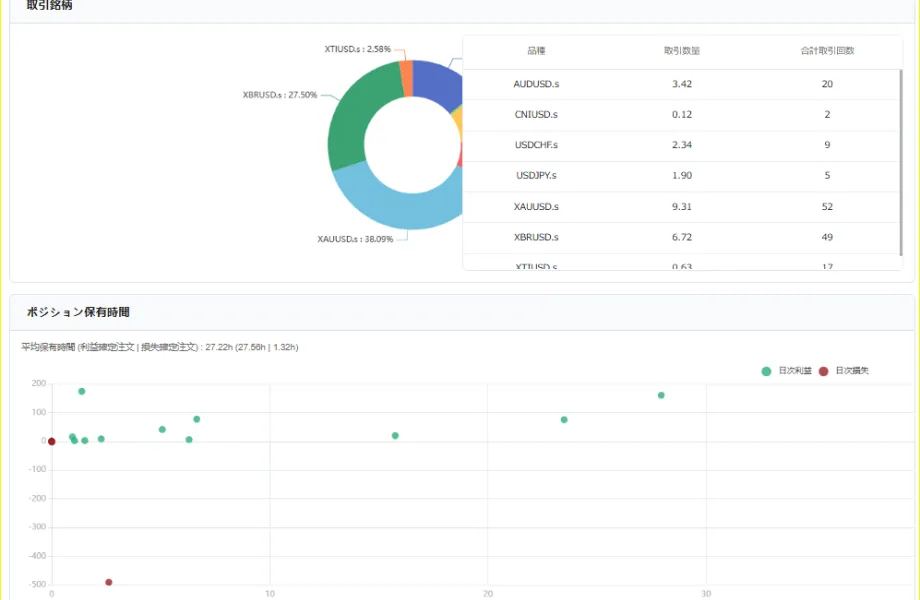Click the trade count 2 for CNIUSD.s
920x600 pixels.
tap(827, 114)
